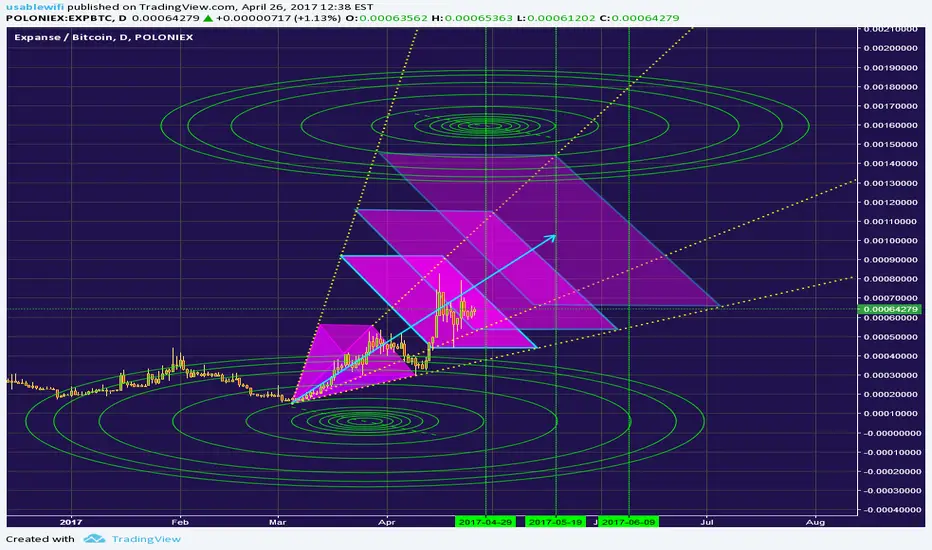The height and width of the screenshot is (550, 932).
Task: Click the 2017 label on time axis
Action: pyautogui.click(x=71, y=522)
